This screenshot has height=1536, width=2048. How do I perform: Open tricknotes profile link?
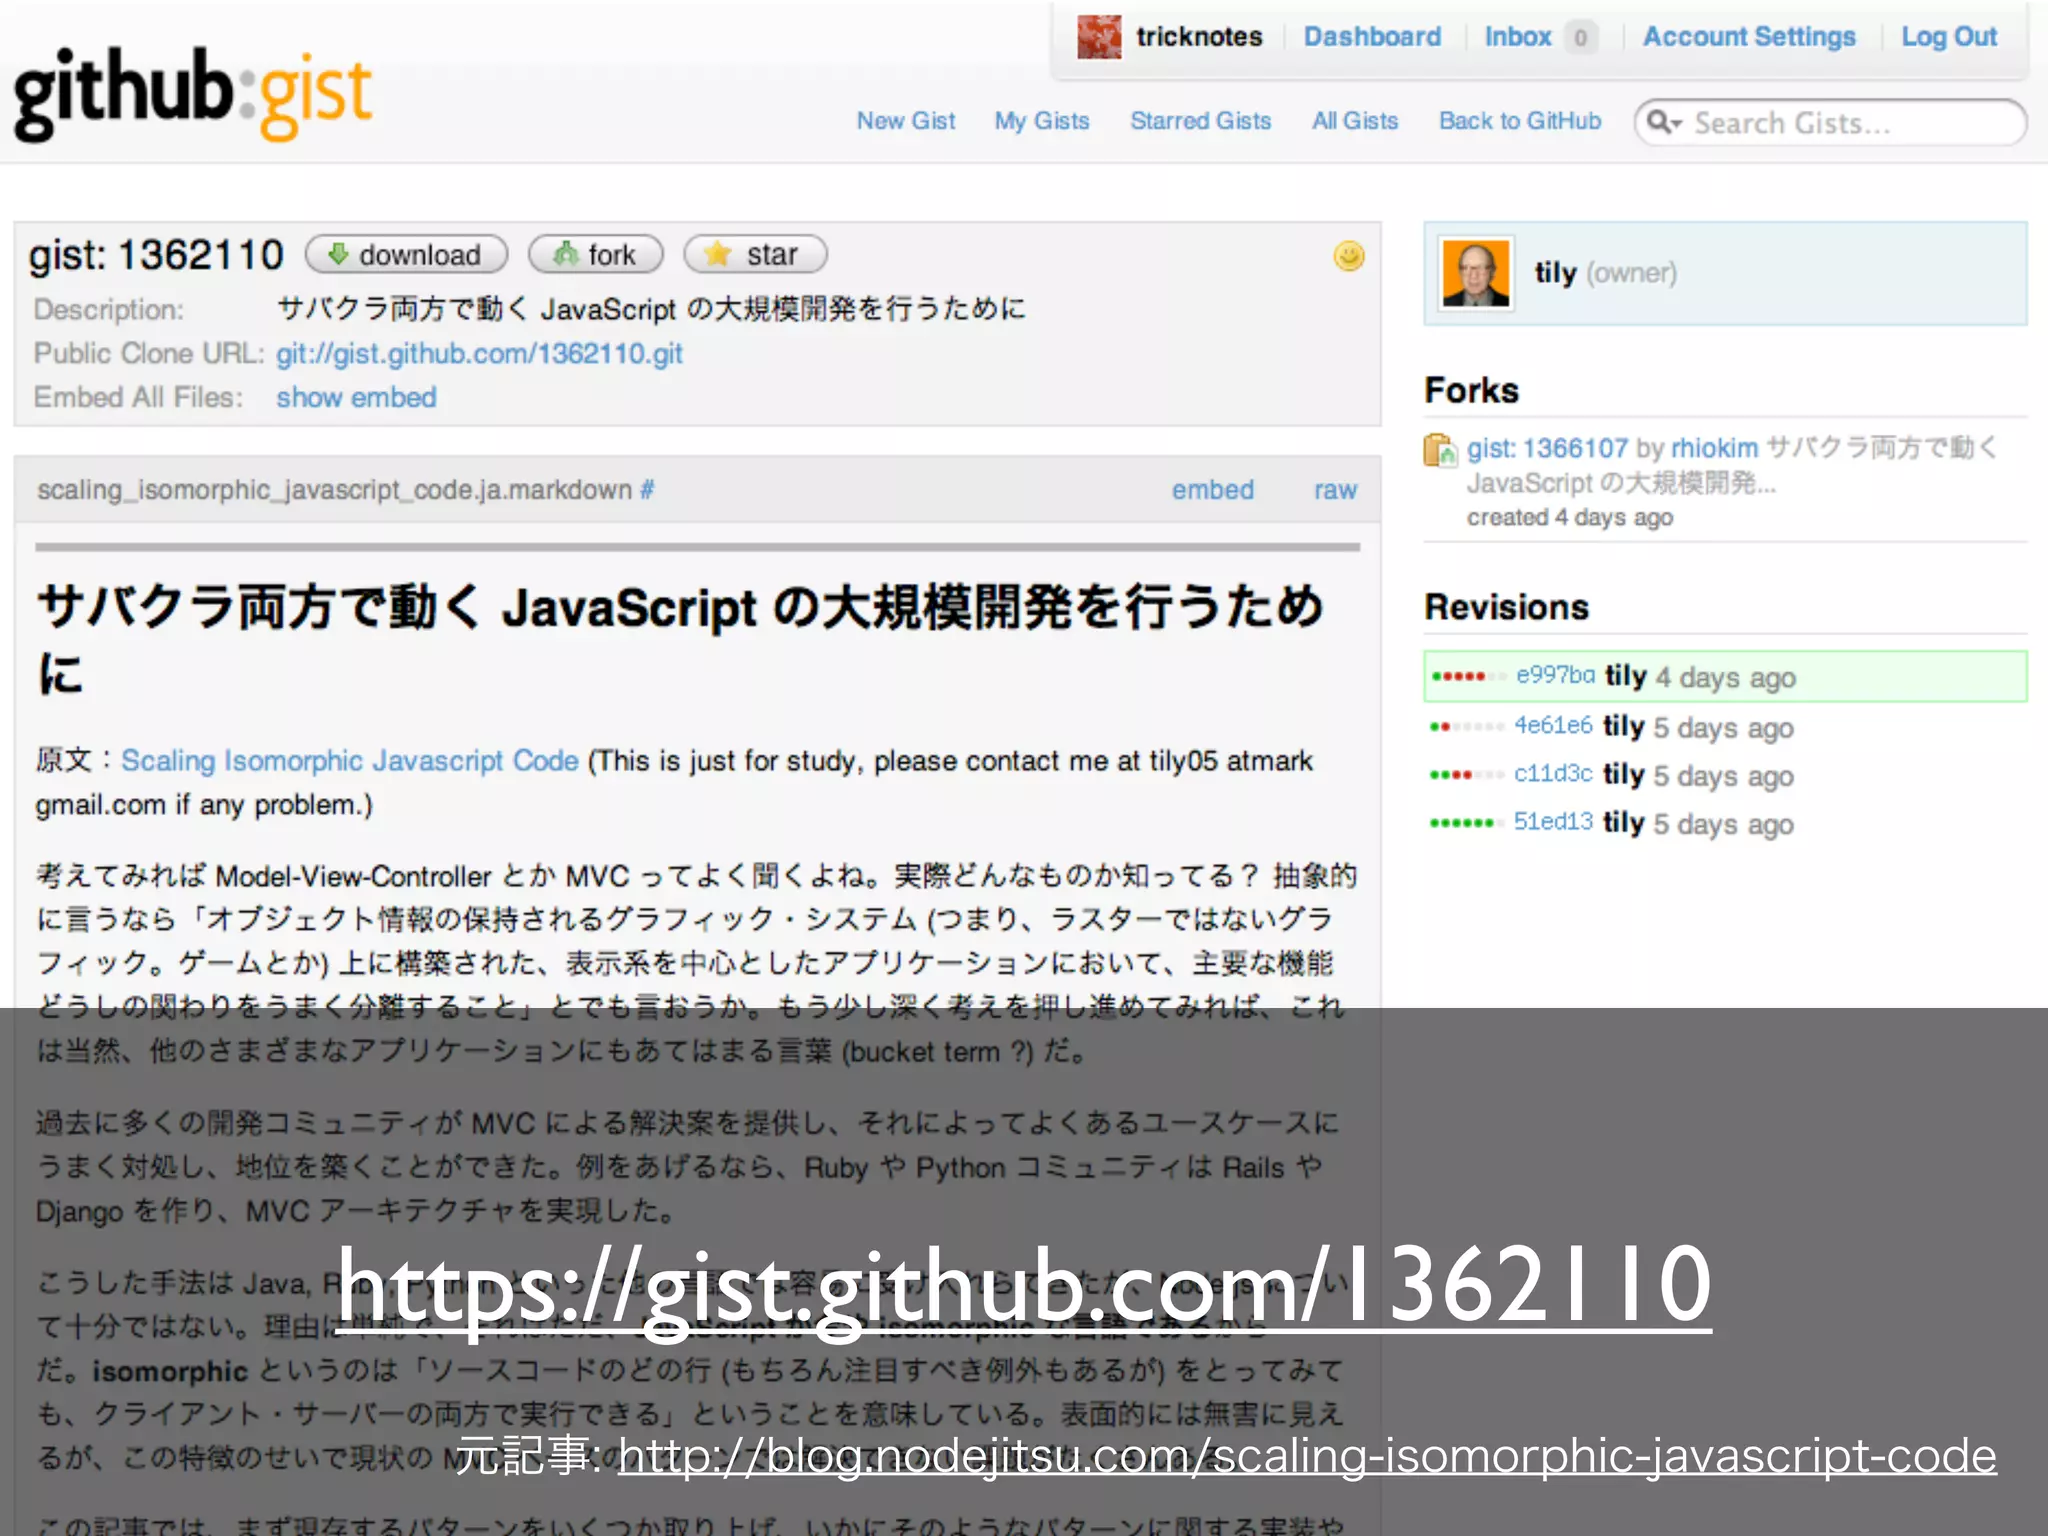click(x=1199, y=37)
